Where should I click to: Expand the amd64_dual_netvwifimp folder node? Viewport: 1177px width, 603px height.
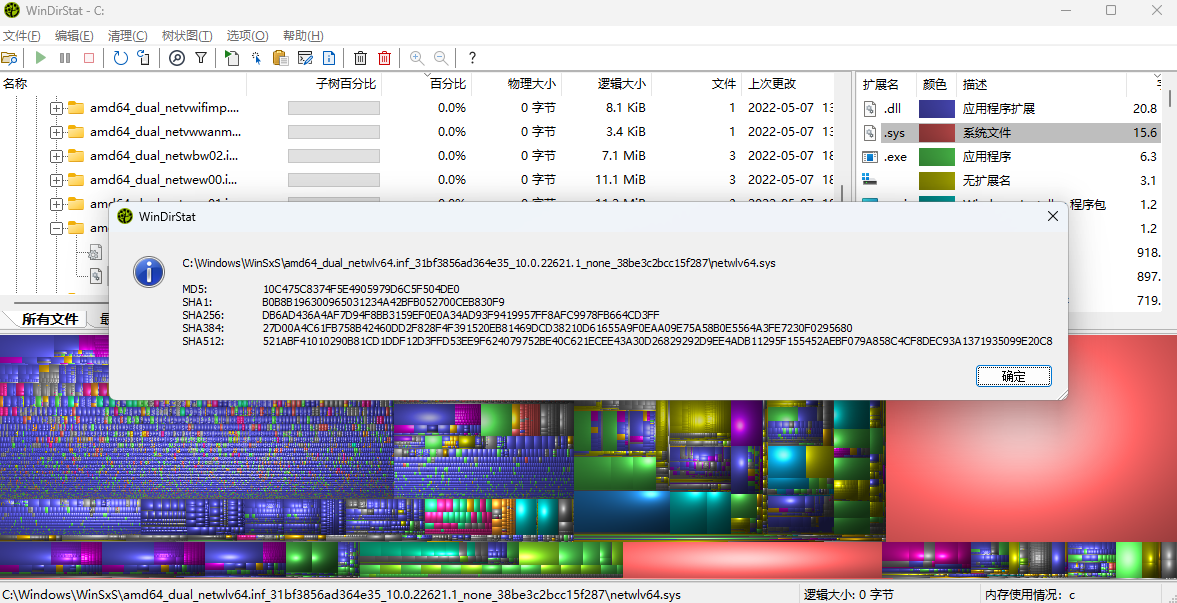point(57,108)
